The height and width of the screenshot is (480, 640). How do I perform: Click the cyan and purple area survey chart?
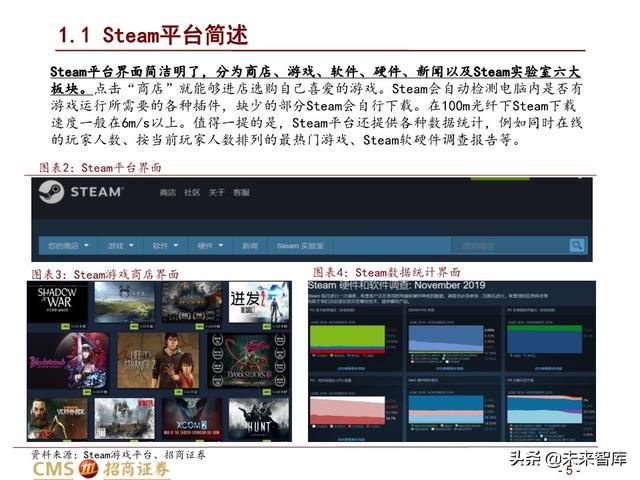544,410
